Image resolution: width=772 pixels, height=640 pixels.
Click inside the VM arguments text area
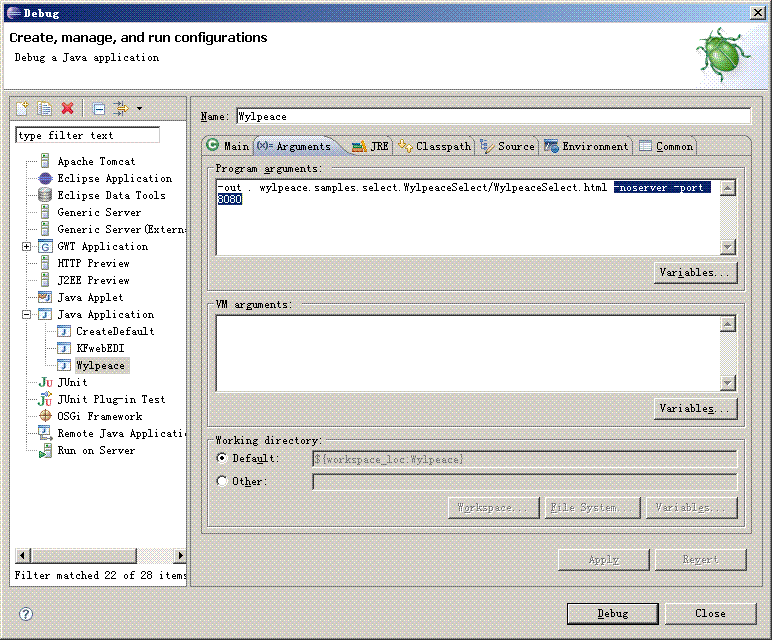pyautogui.click(x=468, y=353)
